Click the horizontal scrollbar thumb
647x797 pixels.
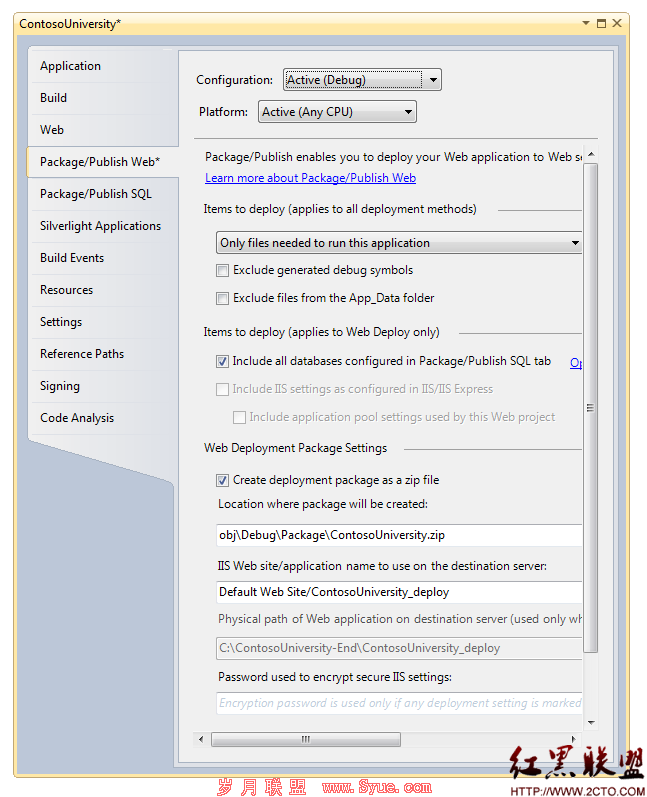[x=305, y=739]
